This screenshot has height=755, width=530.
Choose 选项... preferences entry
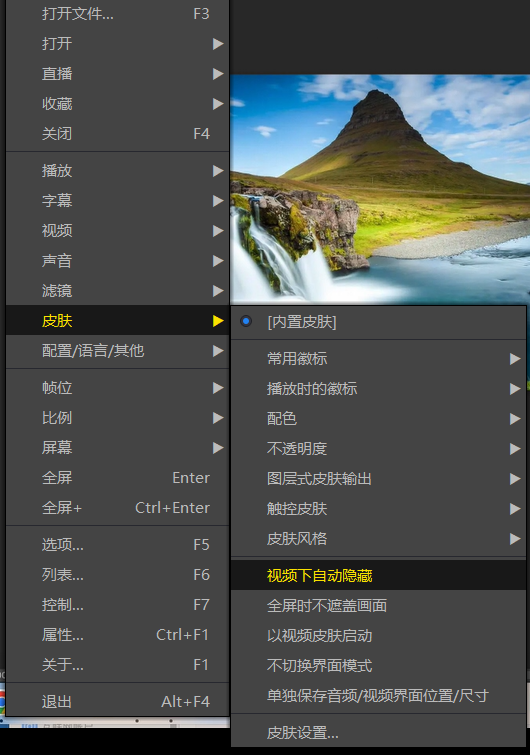point(117,545)
